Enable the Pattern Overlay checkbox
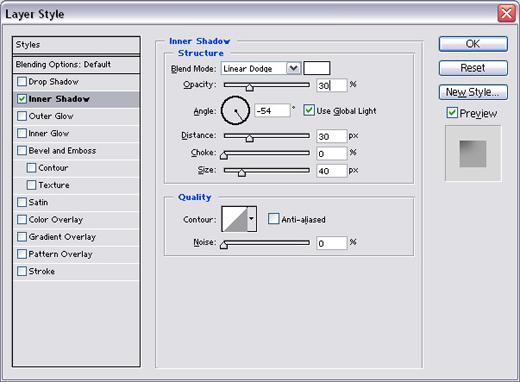Image resolution: width=520 pixels, height=382 pixels. pyautogui.click(x=22, y=254)
